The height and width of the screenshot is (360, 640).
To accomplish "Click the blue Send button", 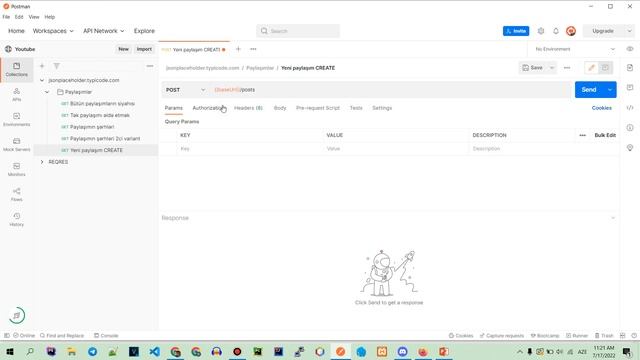I will pos(589,90).
